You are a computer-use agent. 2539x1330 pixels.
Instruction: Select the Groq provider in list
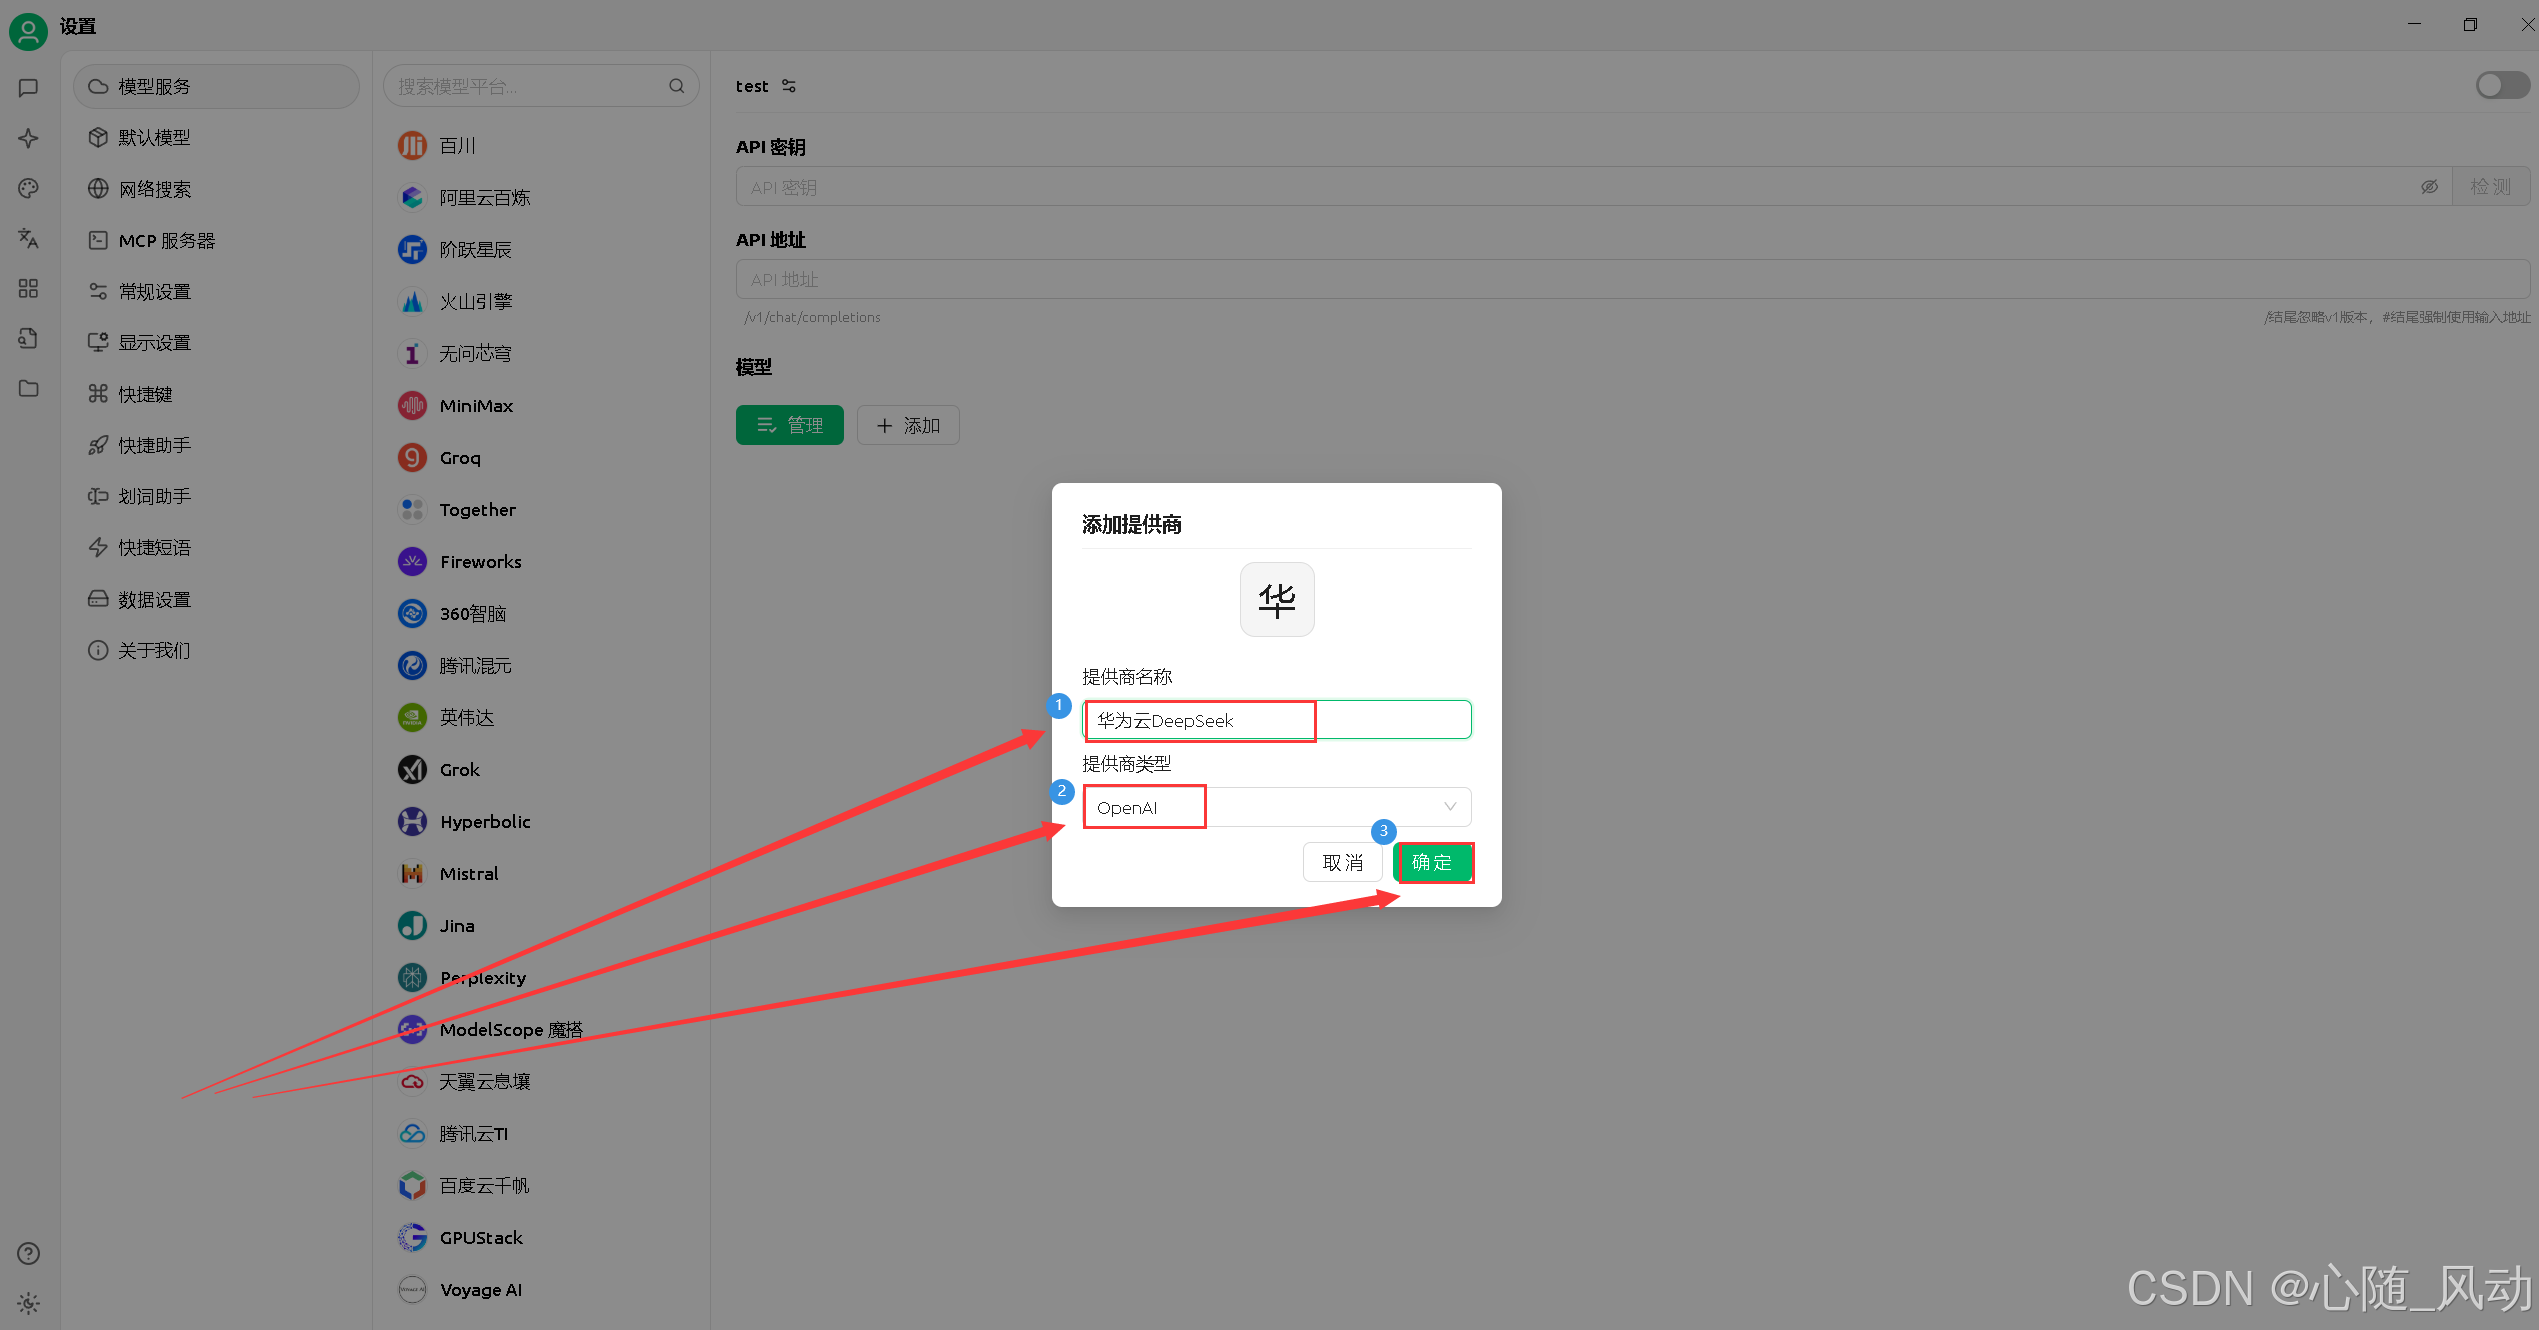pyautogui.click(x=460, y=458)
